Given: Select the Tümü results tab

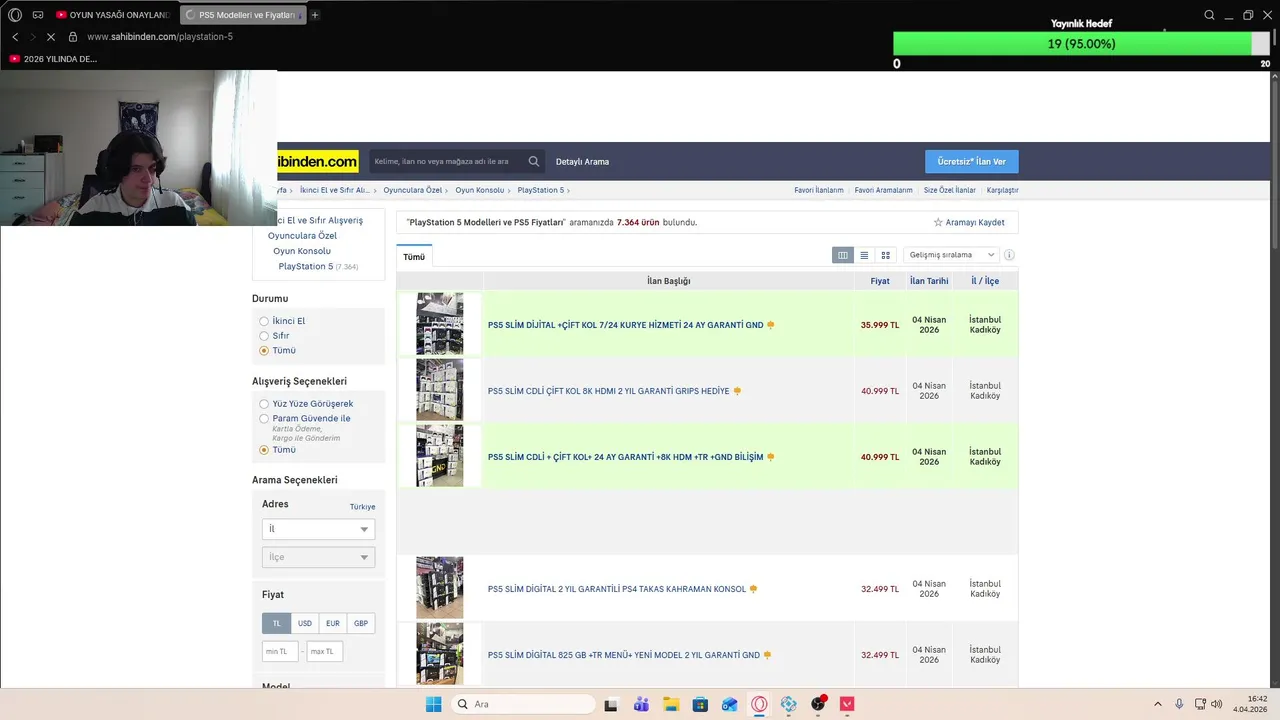Looking at the screenshot, I should tap(414, 257).
